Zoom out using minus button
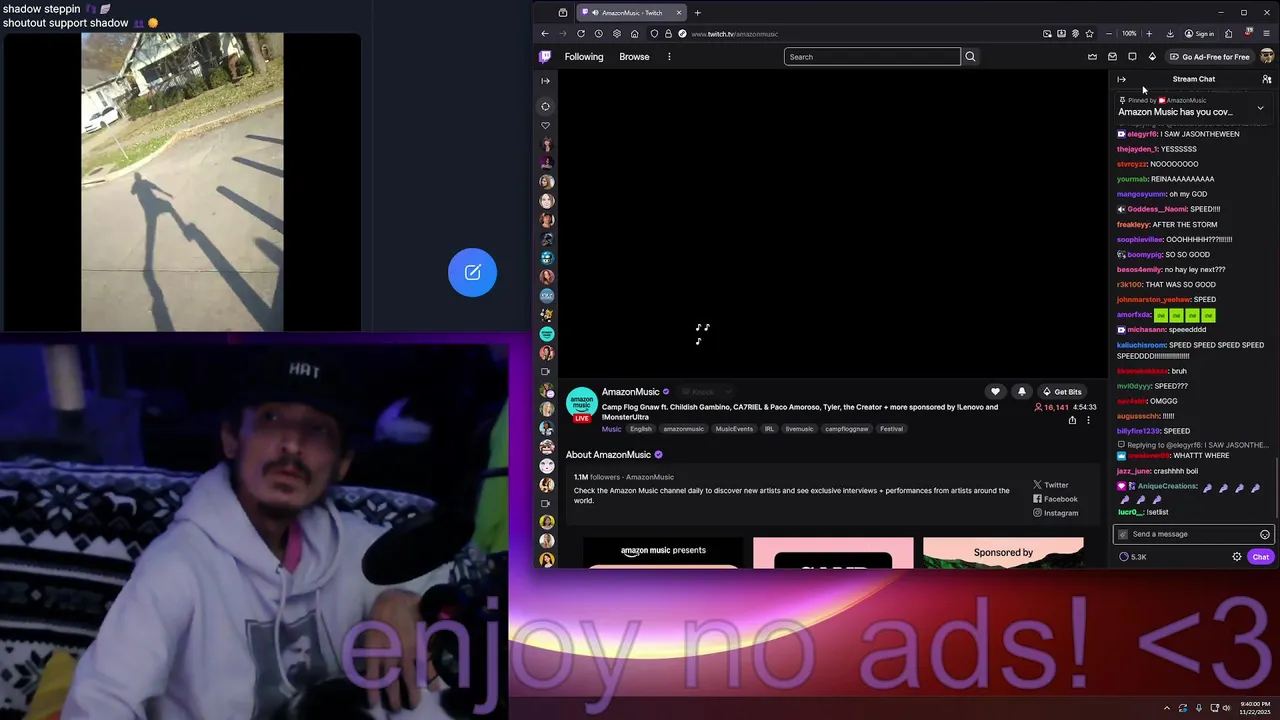1280x720 pixels. point(1108,34)
